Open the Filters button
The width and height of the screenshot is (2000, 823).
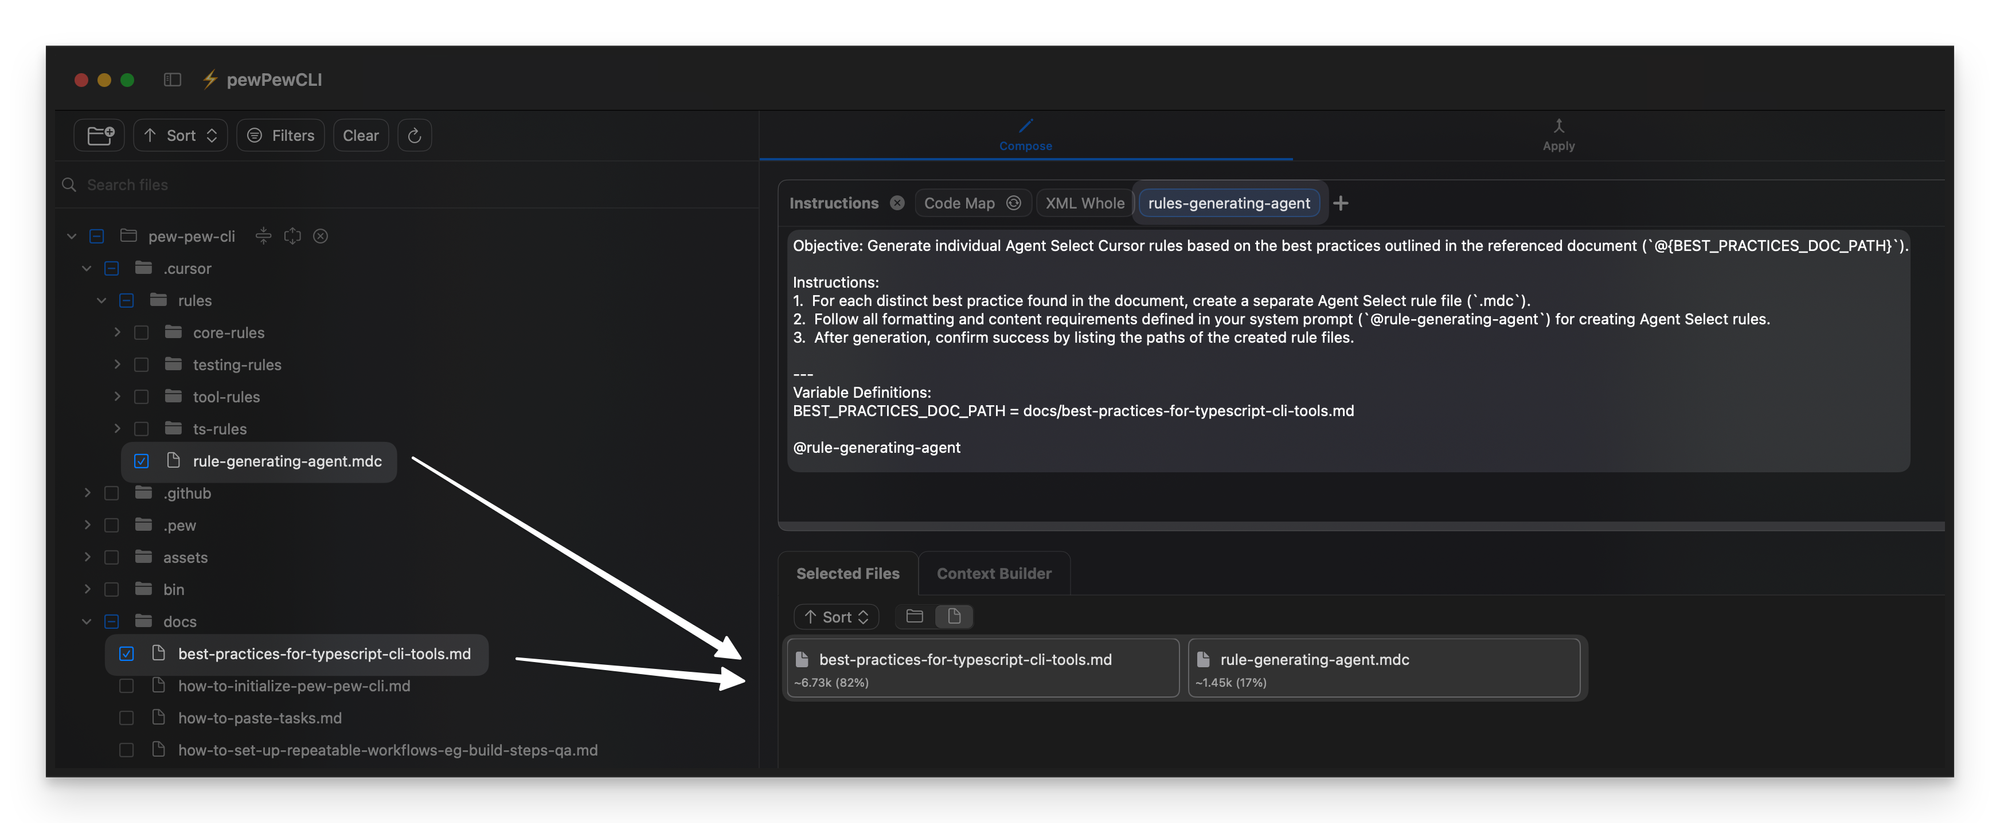280,135
